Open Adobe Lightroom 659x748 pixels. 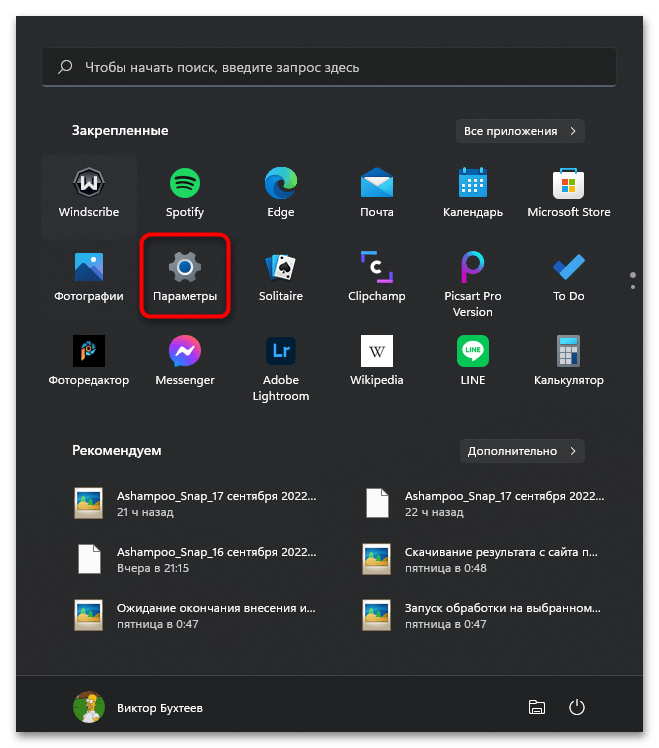tap(281, 369)
